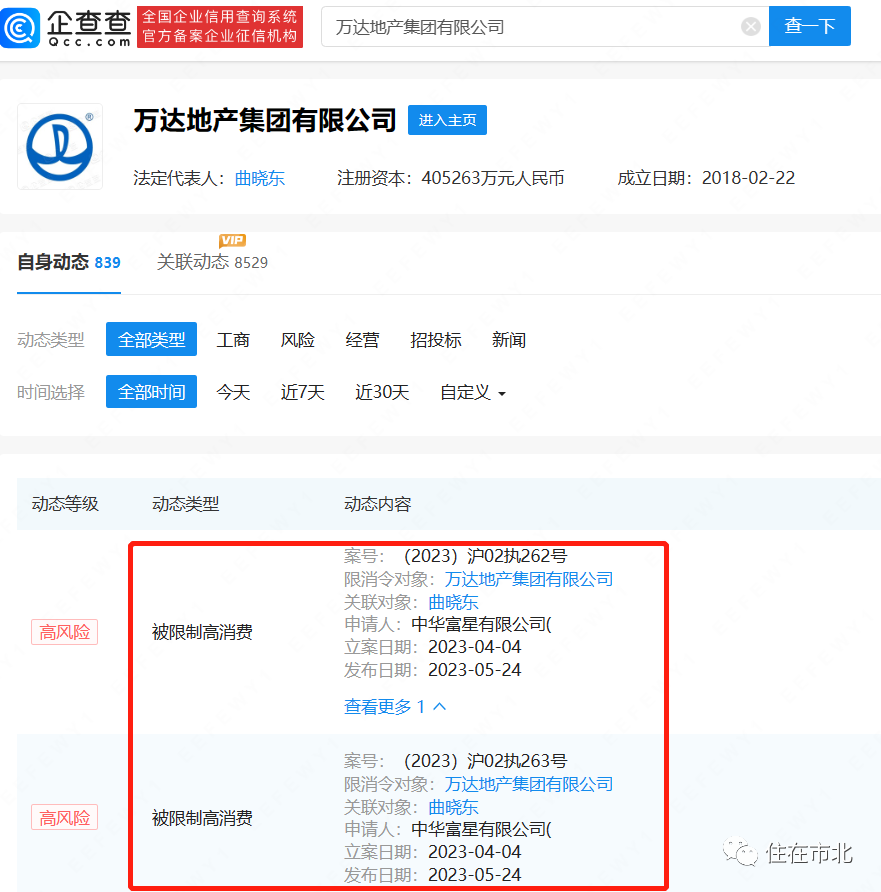The width and height of the screenshot is (881, 892).
Task: Click the 全国企业信用查询系统 red banner
Action: pyautogui.click(x=220, y=27)
